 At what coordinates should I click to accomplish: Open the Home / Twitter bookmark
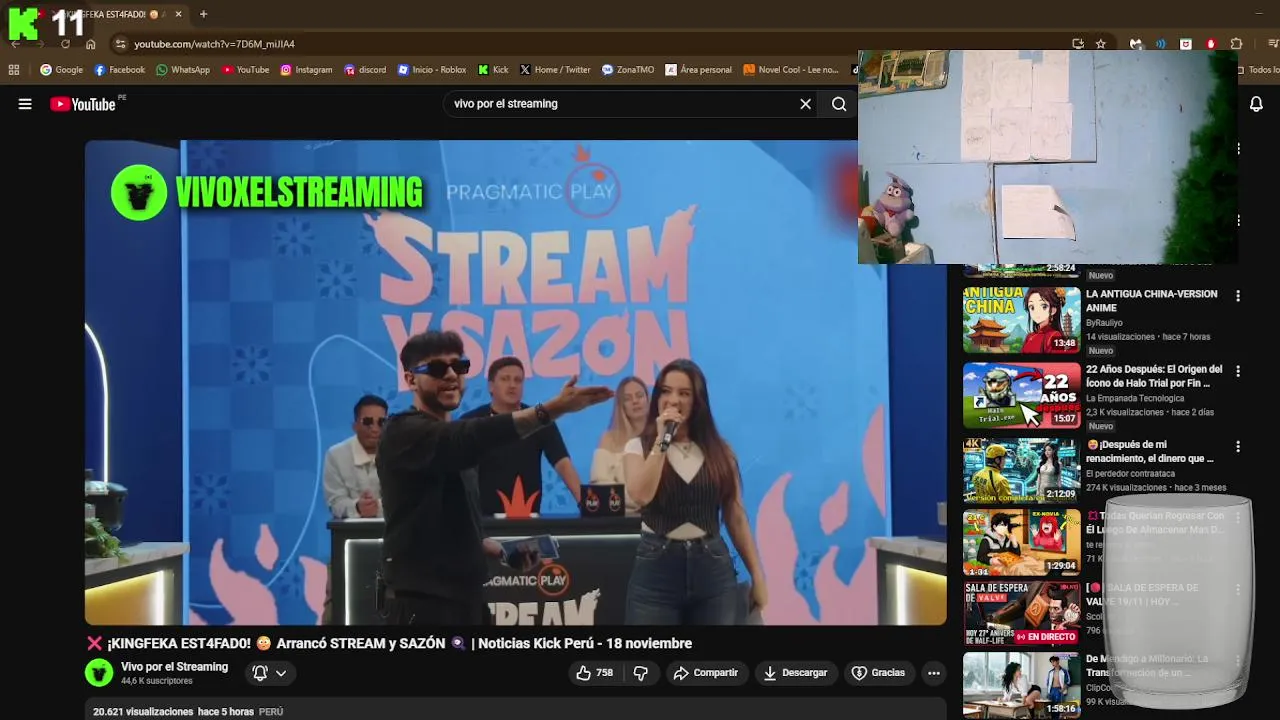(555, 70)
